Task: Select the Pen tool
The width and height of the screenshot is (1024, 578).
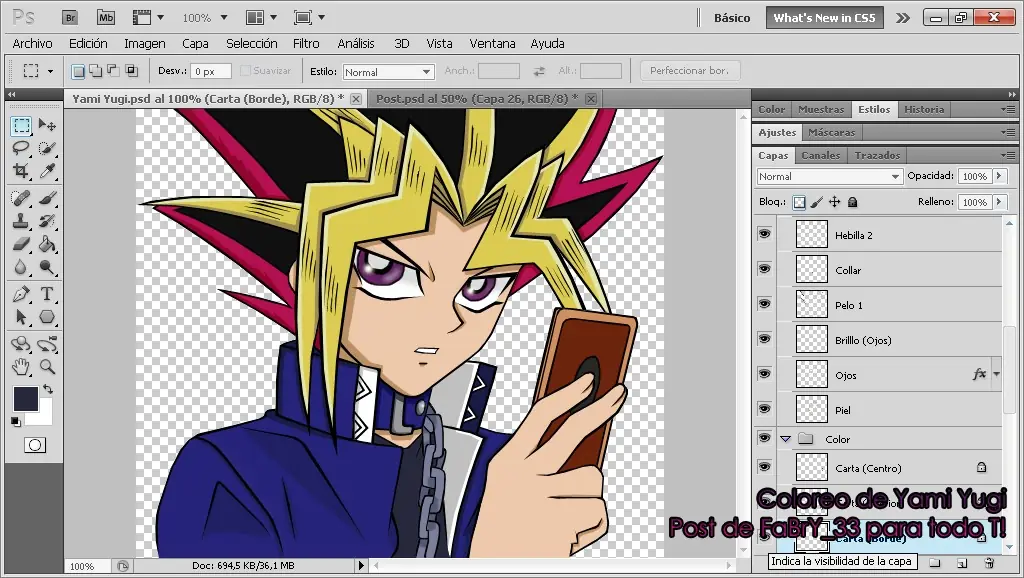Action: tap(21, 294)
